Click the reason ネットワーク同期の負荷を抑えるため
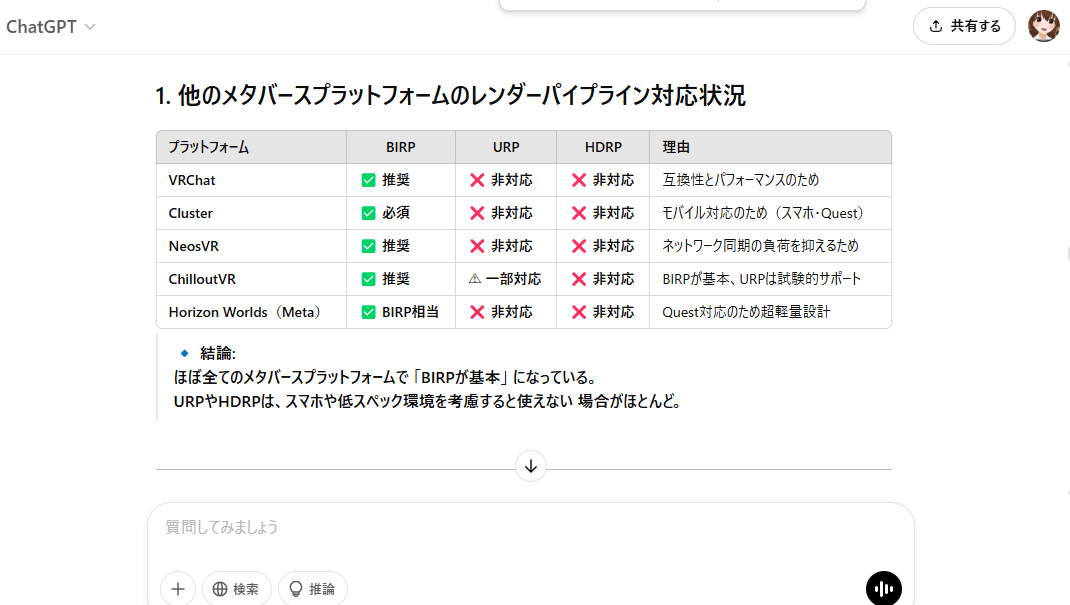 pos(760,246)
